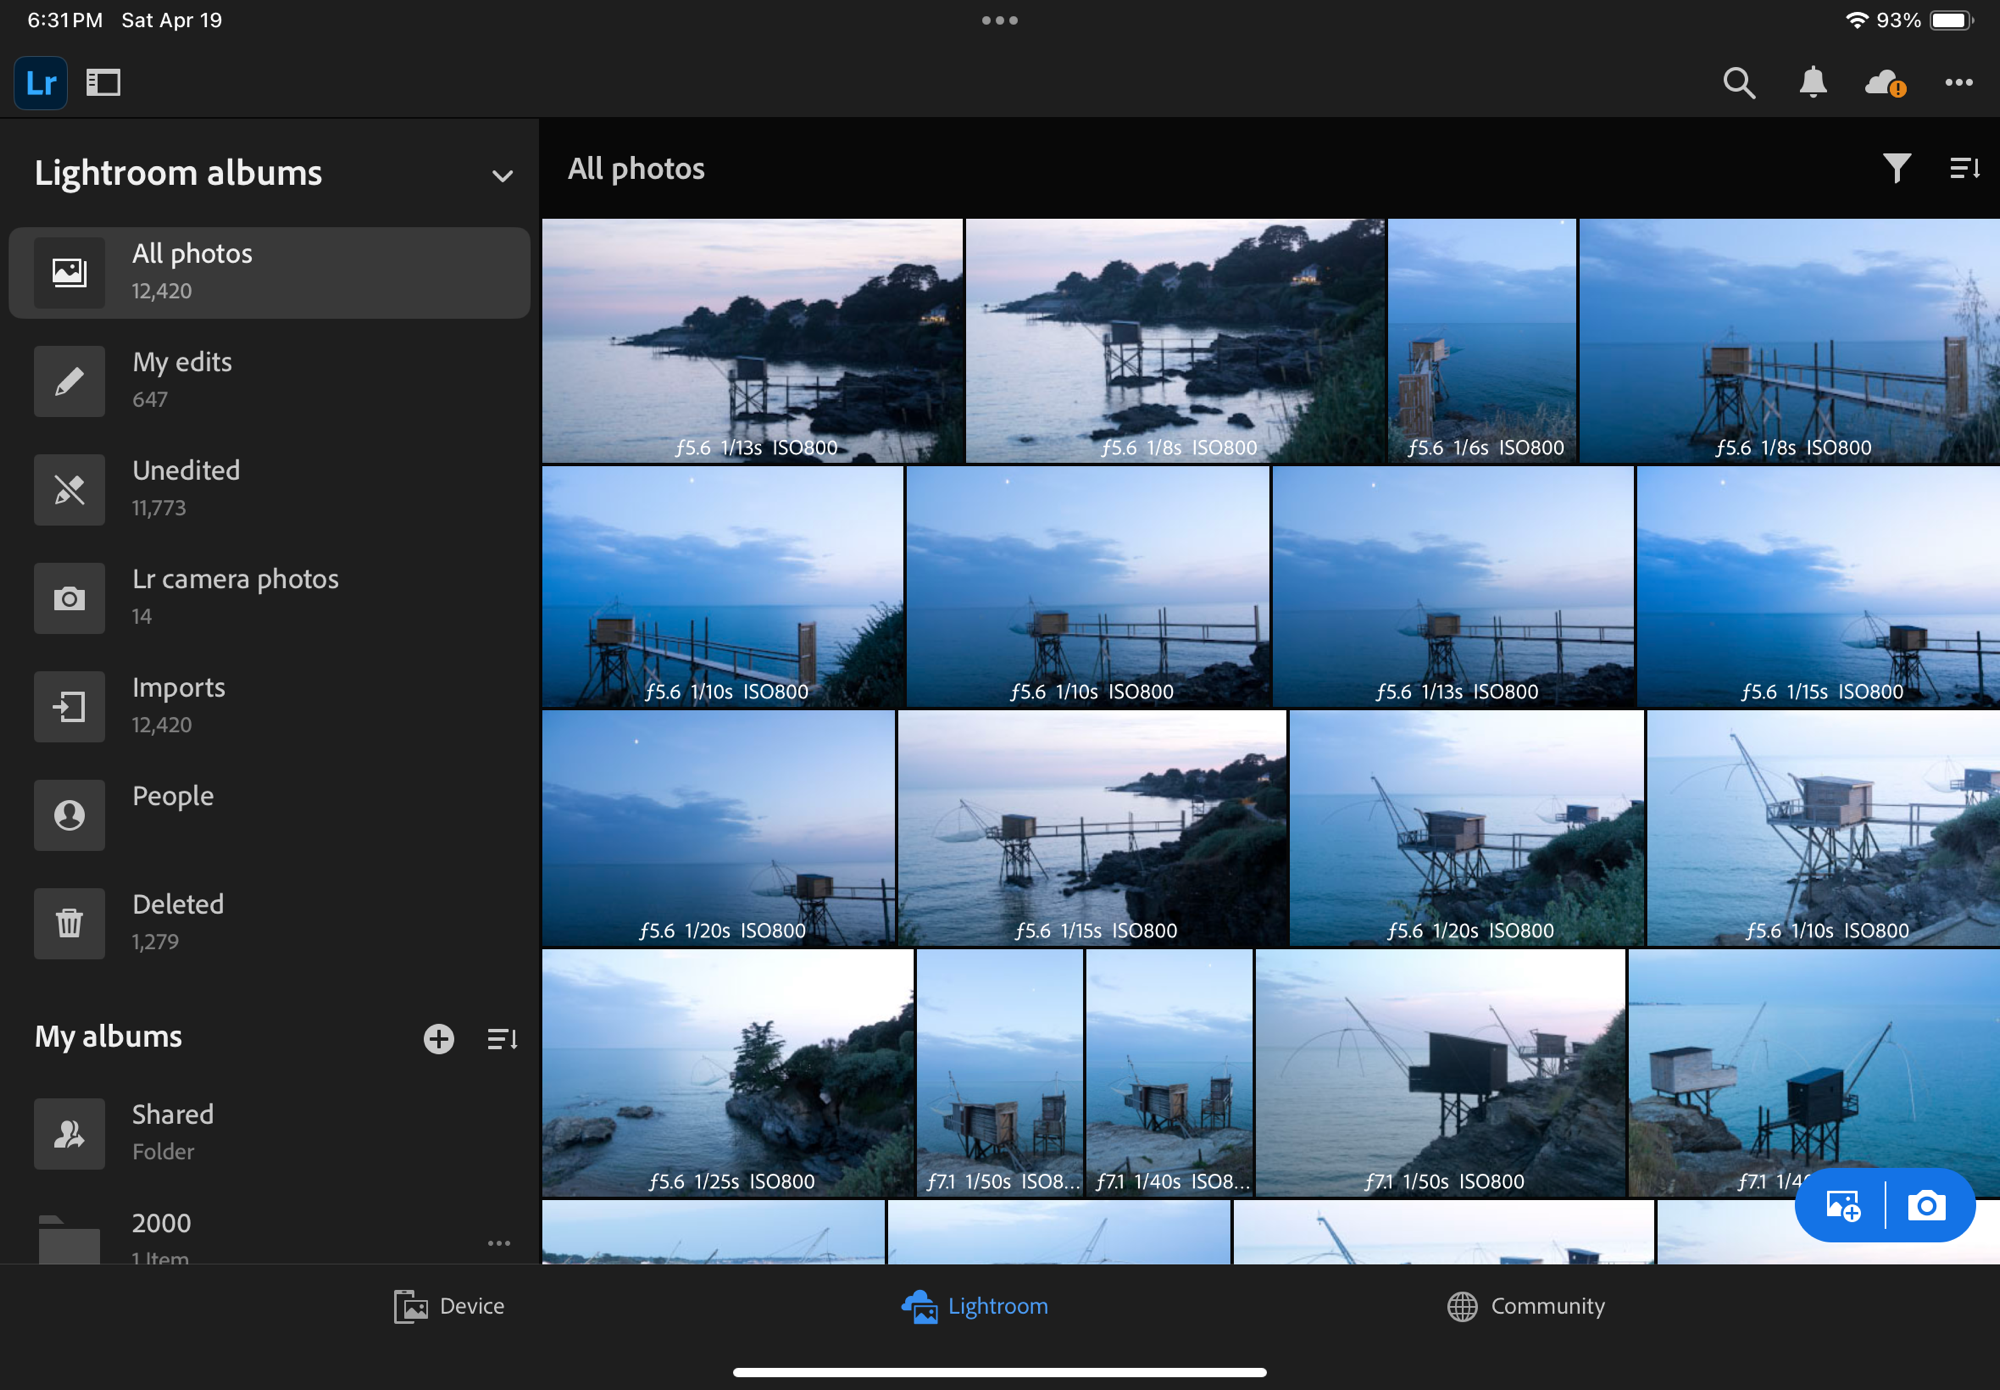Viewport: 2000px width, 1390px height.
Task: Check the cloud sync status icon
Action: coord(1884,83)
